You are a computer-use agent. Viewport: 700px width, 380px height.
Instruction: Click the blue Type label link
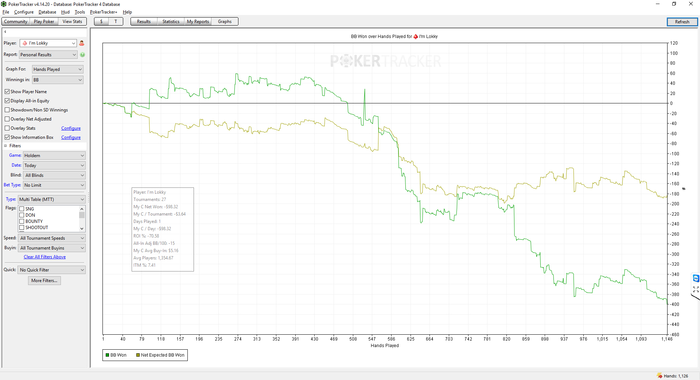pos(11,199)
